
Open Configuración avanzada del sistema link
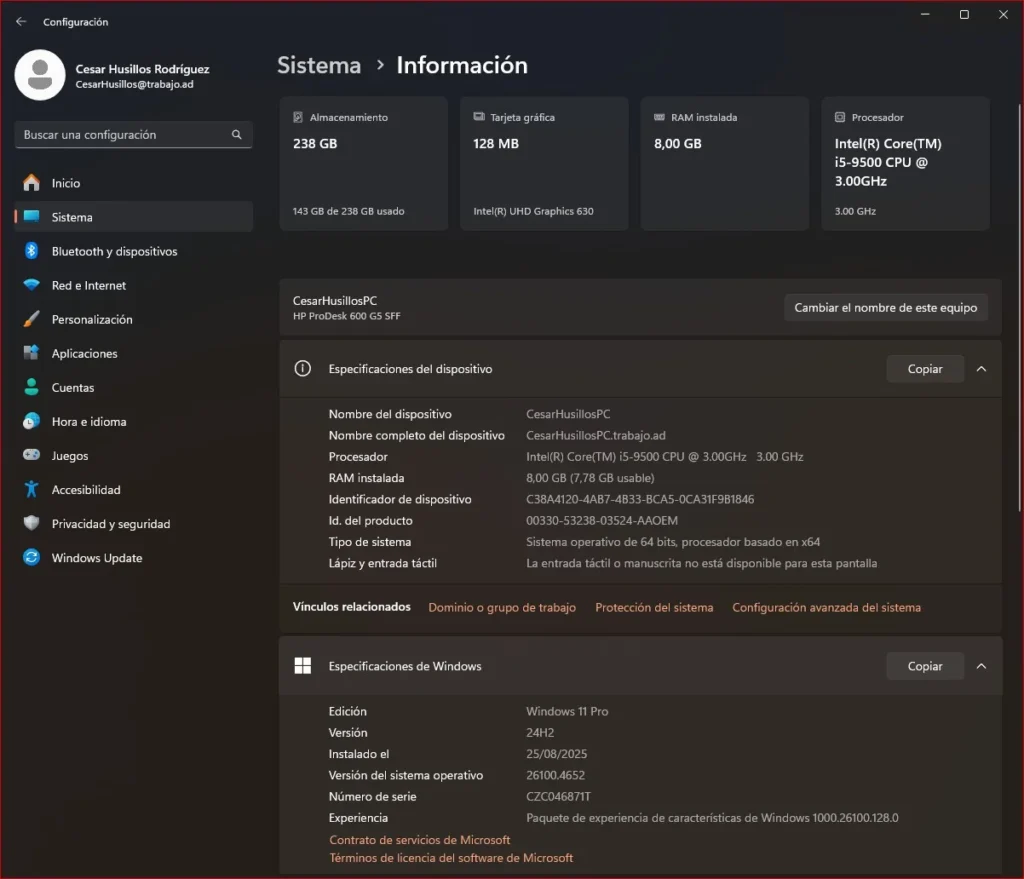point(826,607)
